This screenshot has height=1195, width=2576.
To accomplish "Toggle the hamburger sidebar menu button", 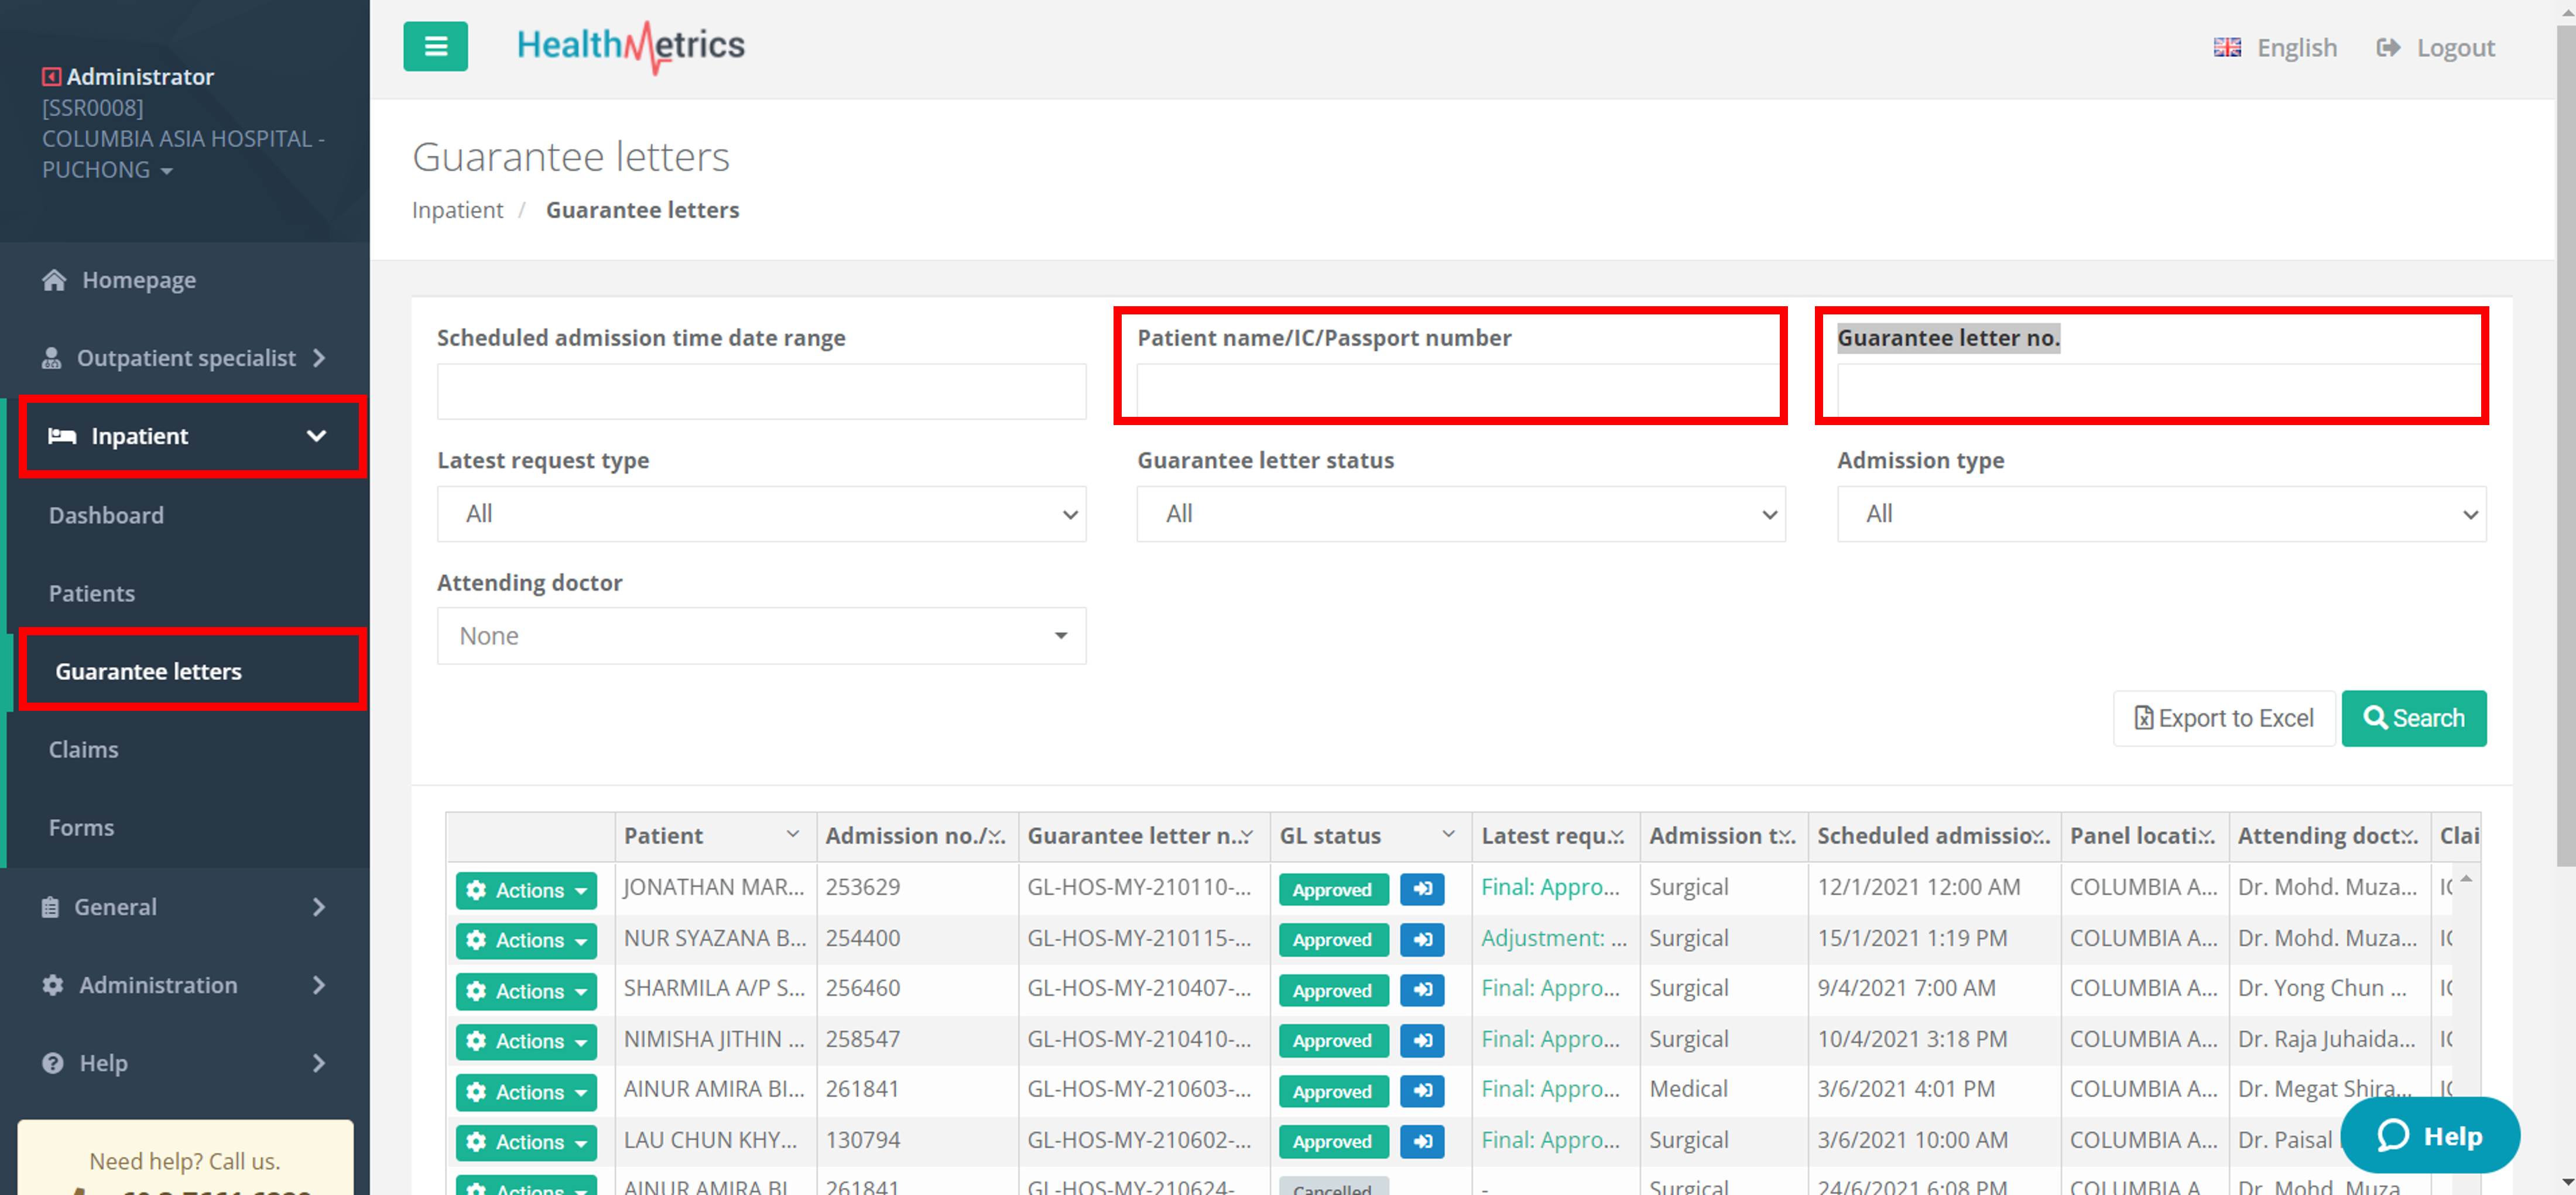I will [435, 46].
